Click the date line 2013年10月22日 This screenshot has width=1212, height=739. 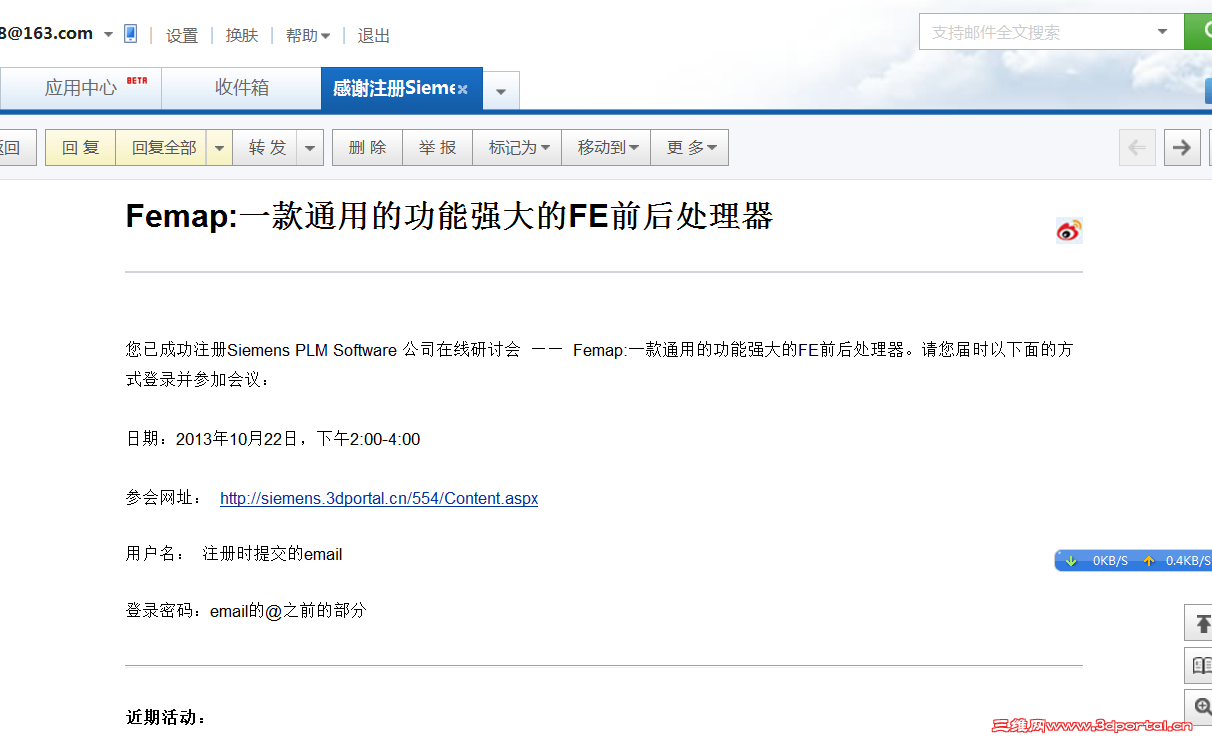click(273, 439)
